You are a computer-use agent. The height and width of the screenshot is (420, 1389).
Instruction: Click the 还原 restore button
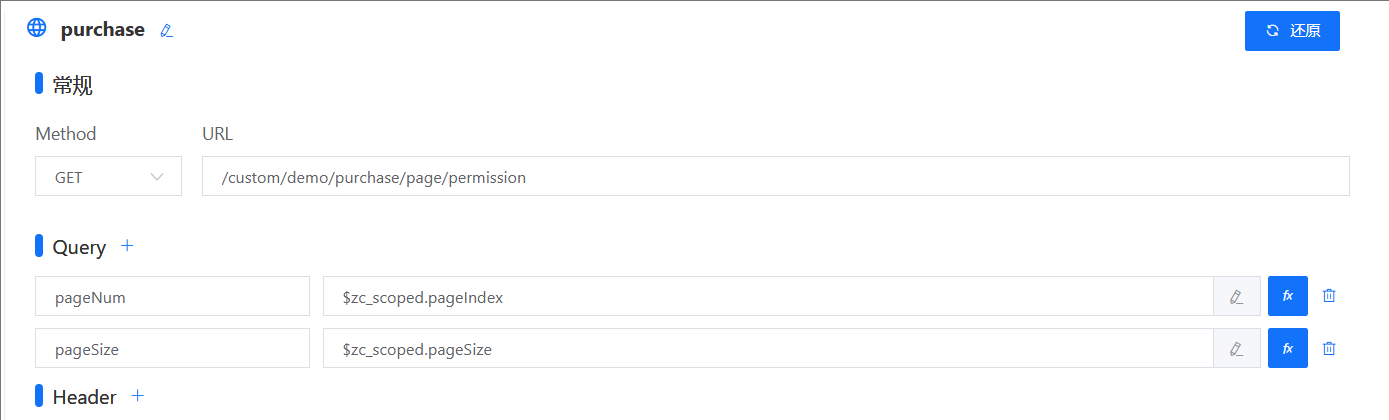[1292, 31]
